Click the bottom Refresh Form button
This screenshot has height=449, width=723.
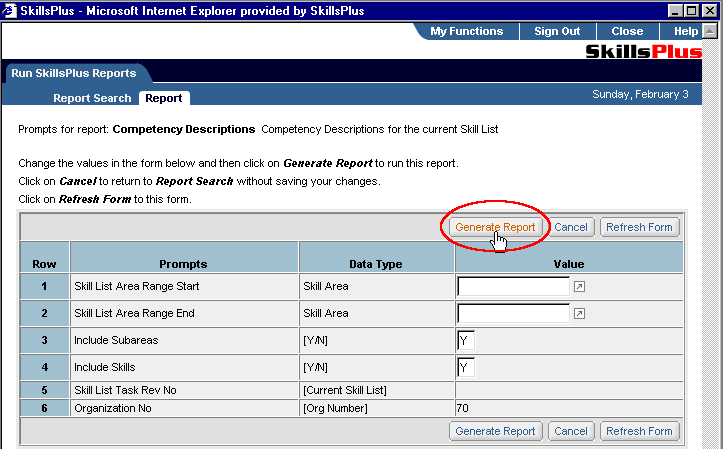coord(639,431)
